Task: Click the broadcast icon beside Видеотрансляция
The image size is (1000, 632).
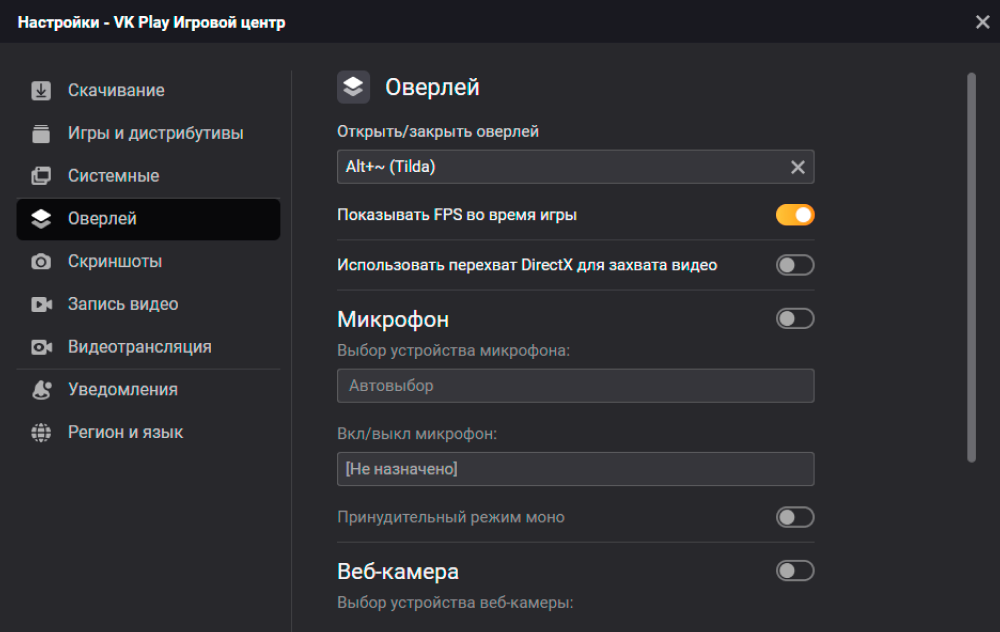Action: (41, 348)
